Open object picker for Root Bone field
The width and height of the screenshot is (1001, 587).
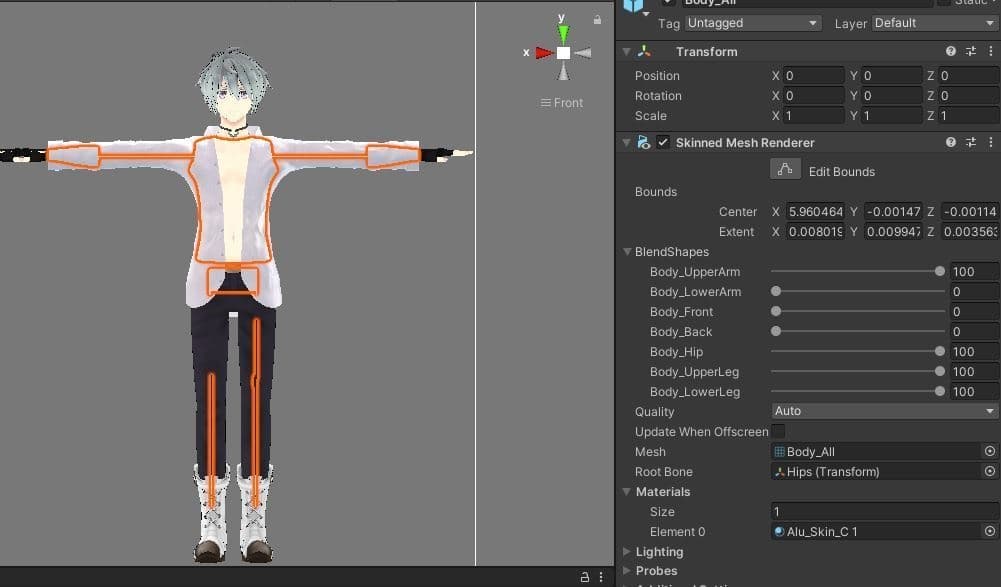click(990, 472)
